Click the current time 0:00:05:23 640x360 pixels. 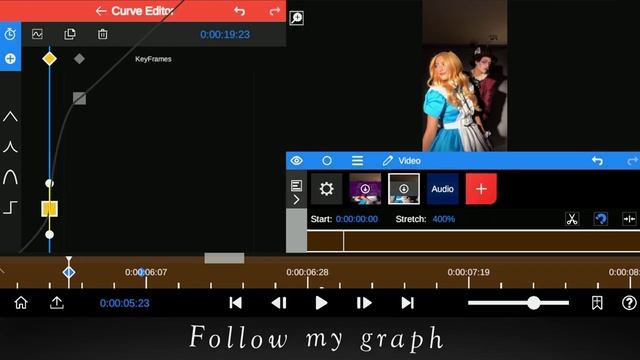click(x=124, y=303)
